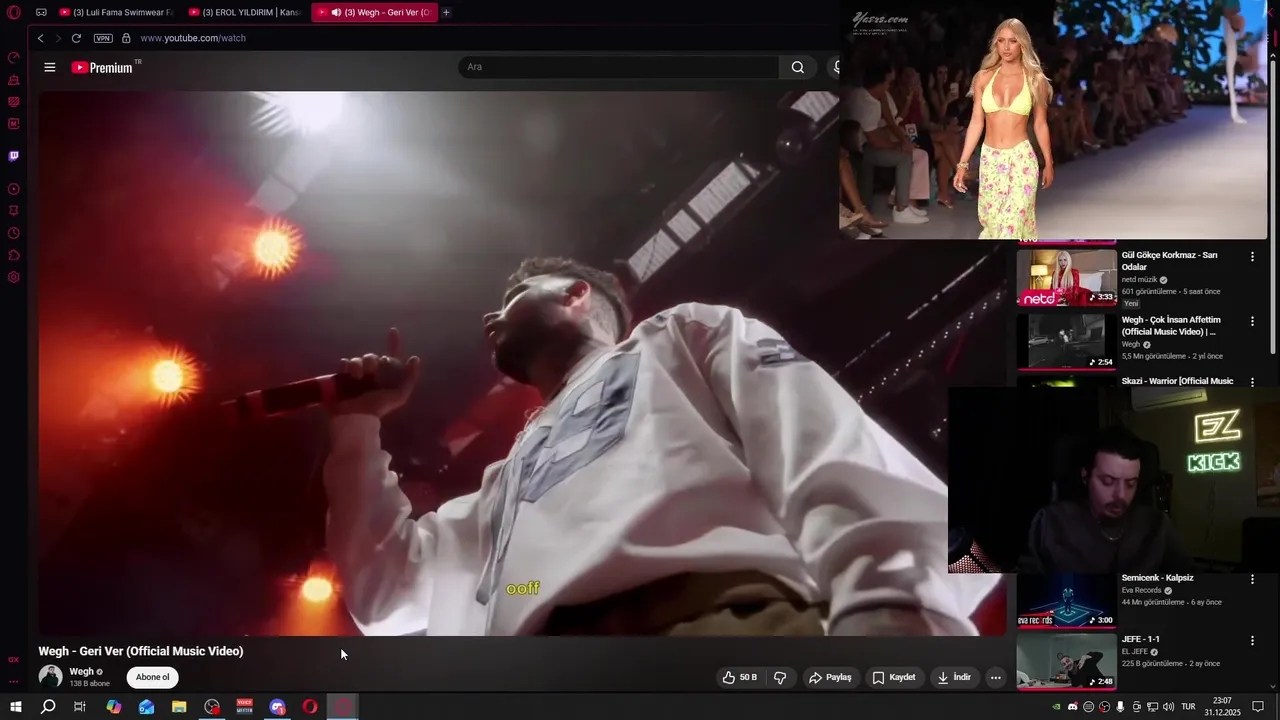
Task: Click the YouTube search magnifier button
Action: (x=797, y=67)
